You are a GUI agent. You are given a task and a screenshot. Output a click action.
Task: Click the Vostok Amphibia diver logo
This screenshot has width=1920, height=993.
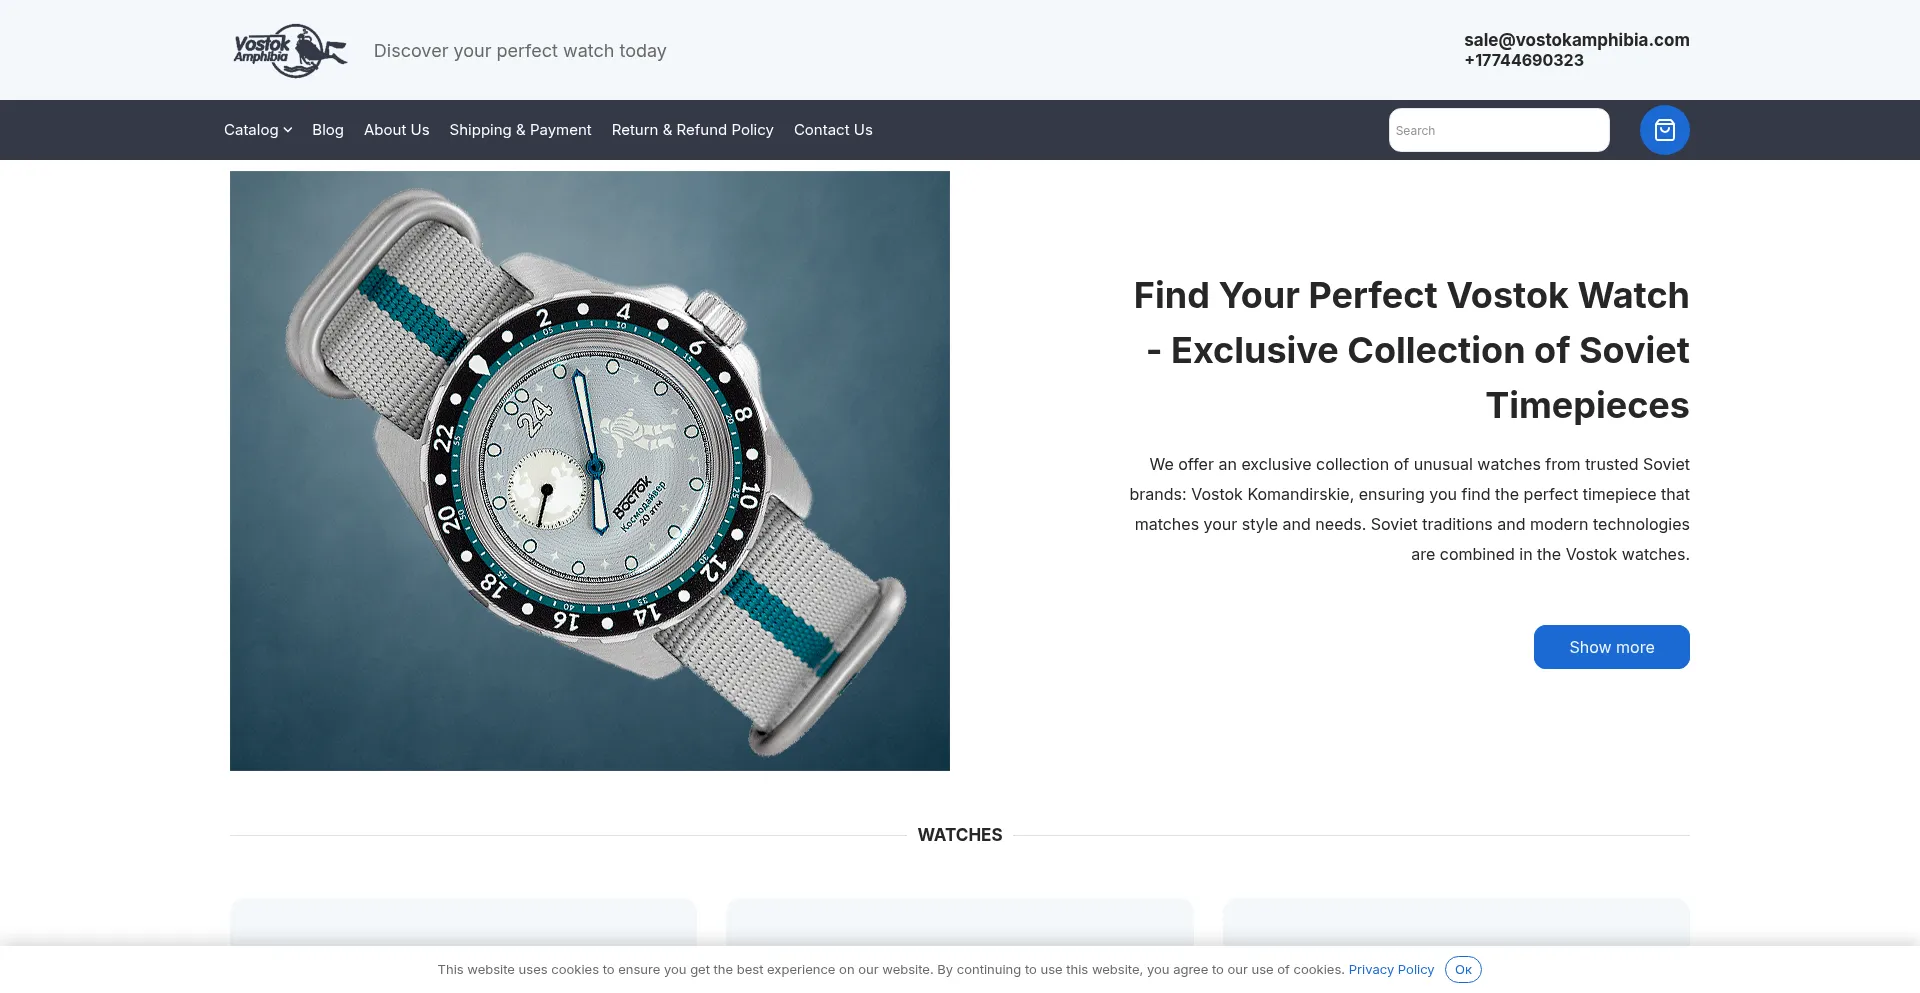[290, 50]
